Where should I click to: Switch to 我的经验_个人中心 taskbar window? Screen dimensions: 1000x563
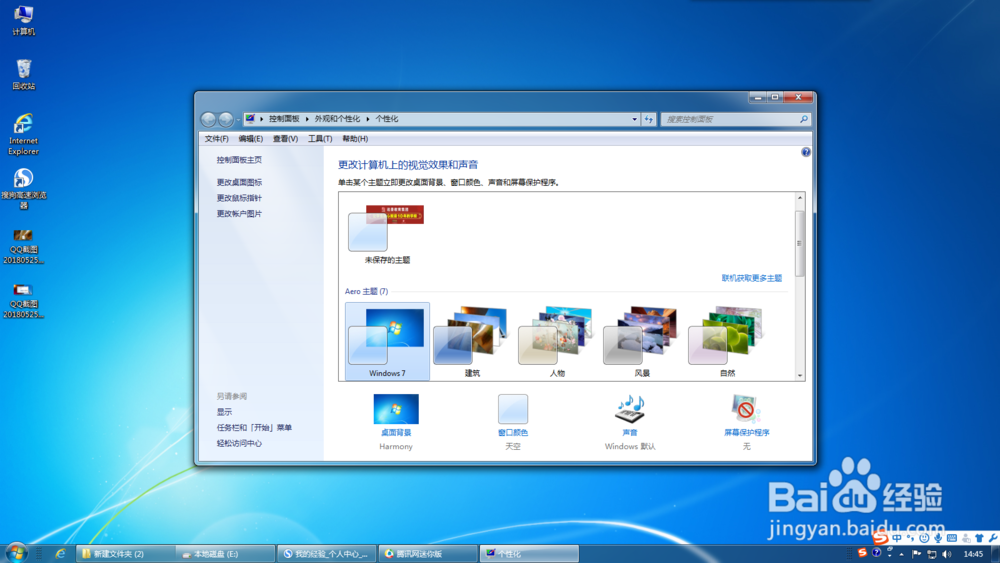tap(327, 553)
